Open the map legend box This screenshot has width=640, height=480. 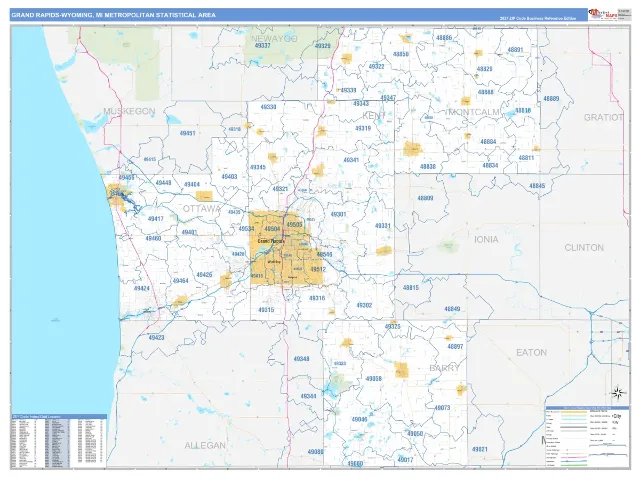click(586, 436)
